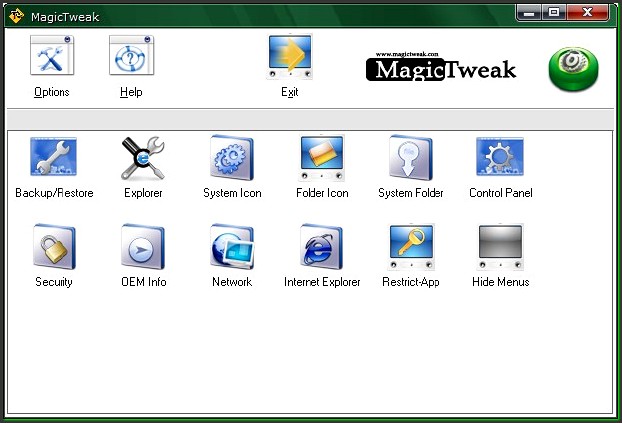Open Backup/Restore wrench icon
Screen dimensions: 622x423
coord(54,157)
